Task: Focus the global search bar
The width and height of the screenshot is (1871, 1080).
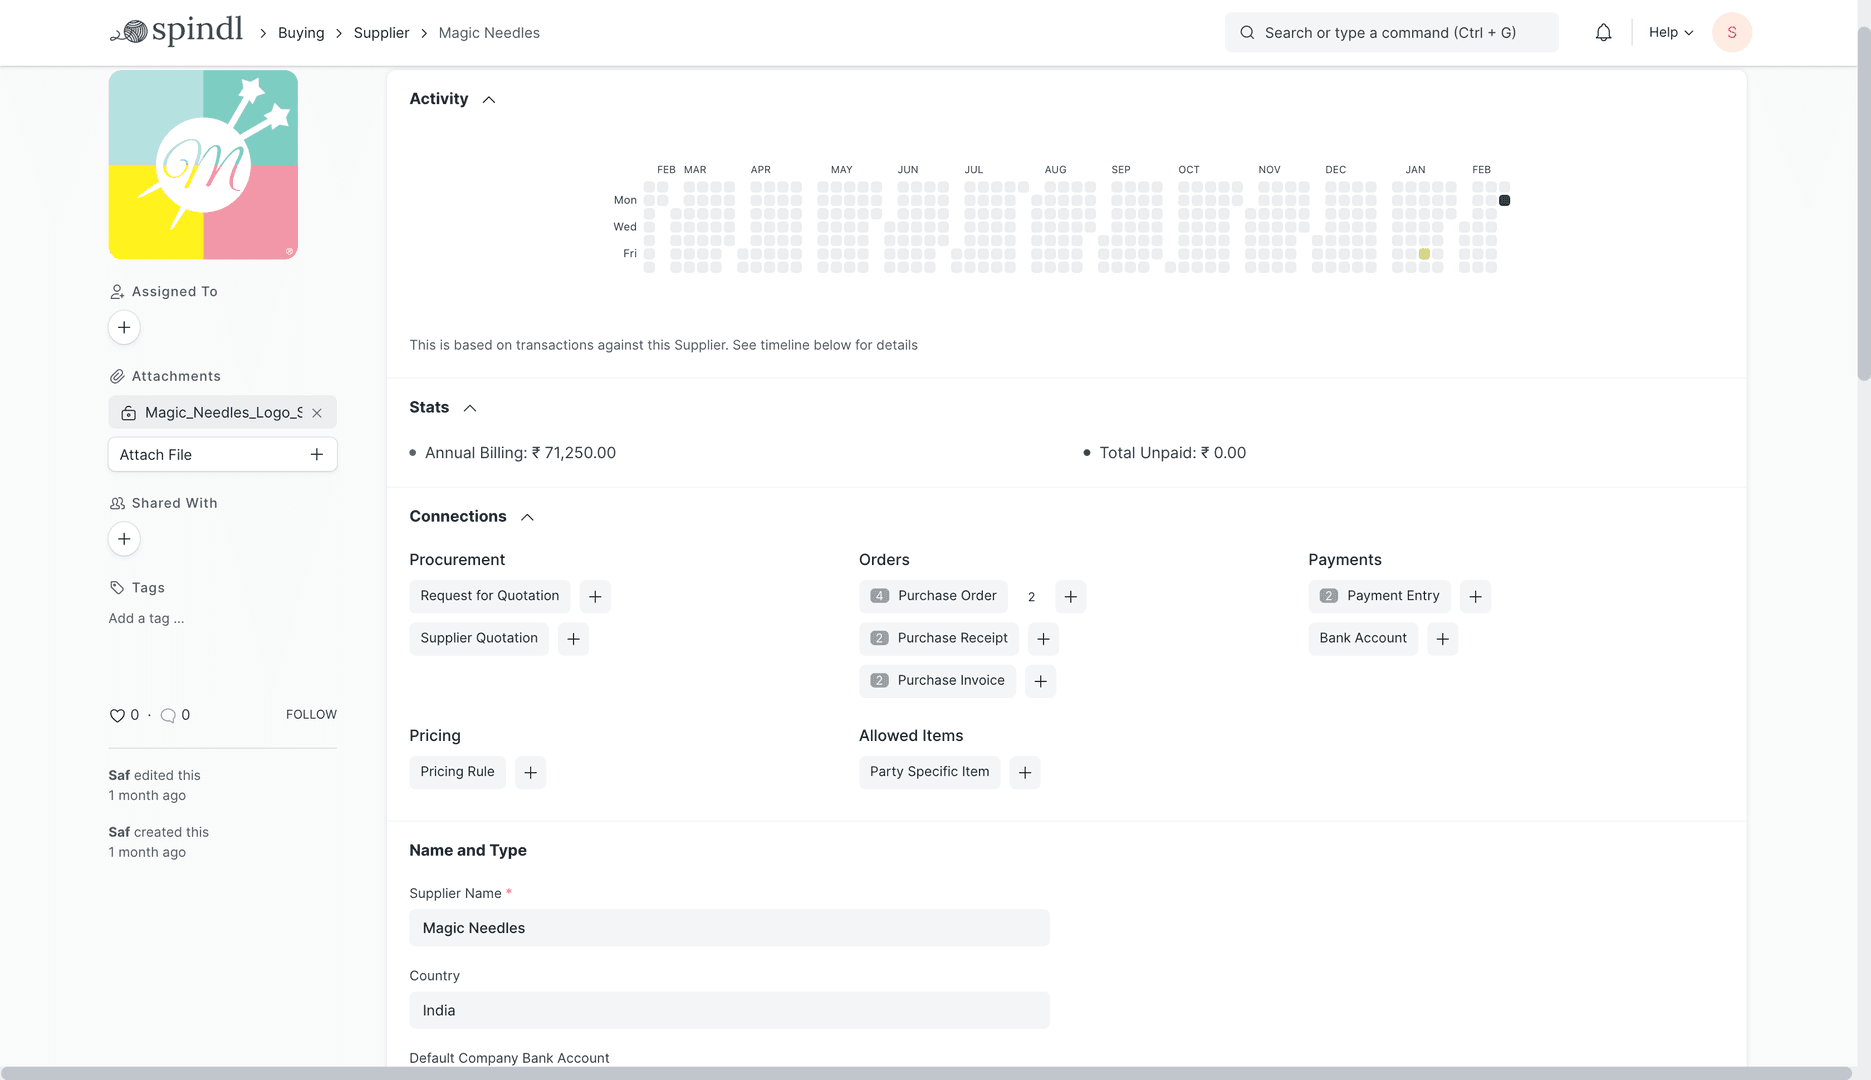Action: click(x=1390, y=32)
